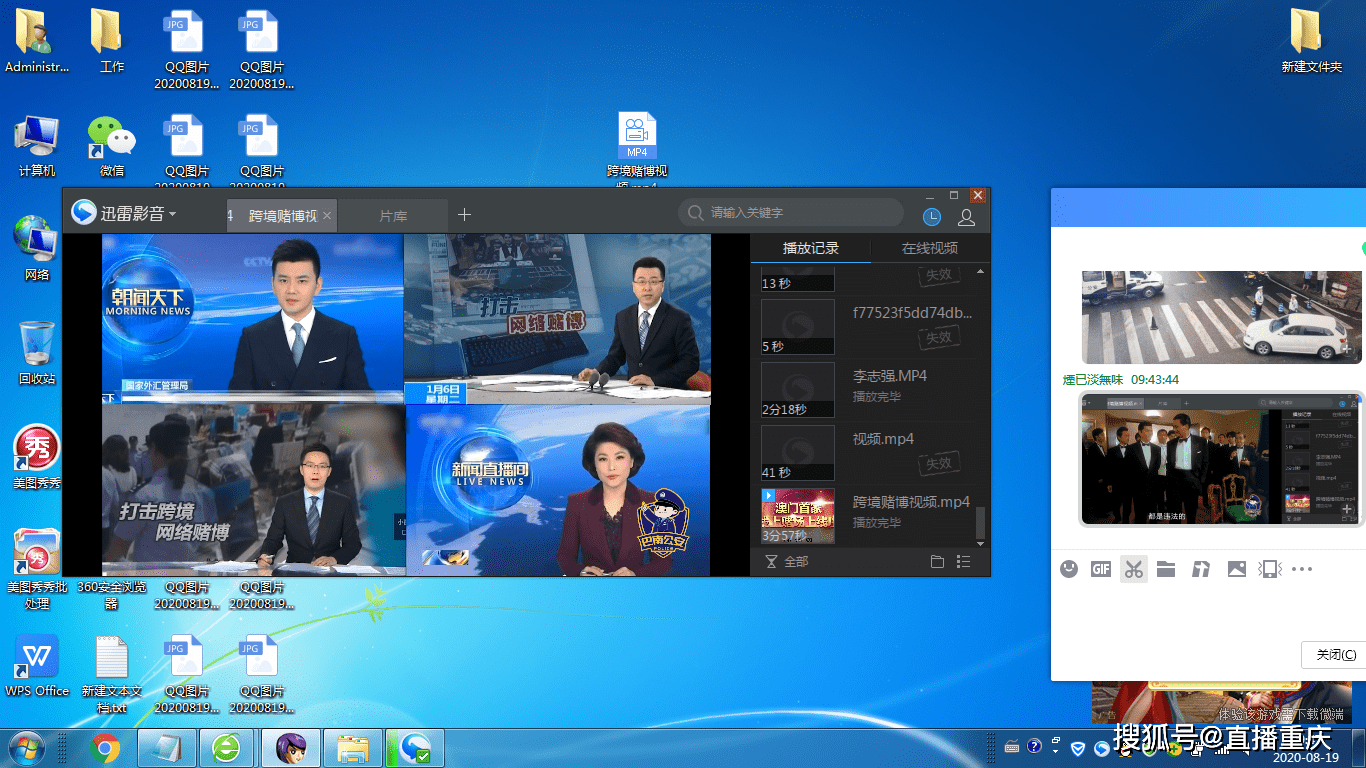Screen dimensions: 1366x768
Task: Open the 回收站 recycle bin
Action: tap(37, 353)
